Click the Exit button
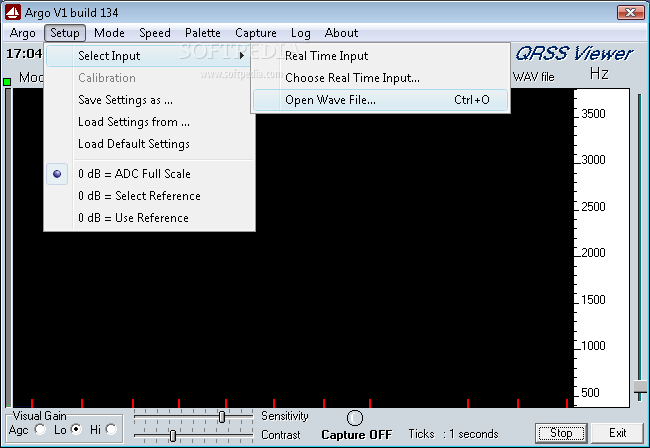 click(x=617, y=433)
